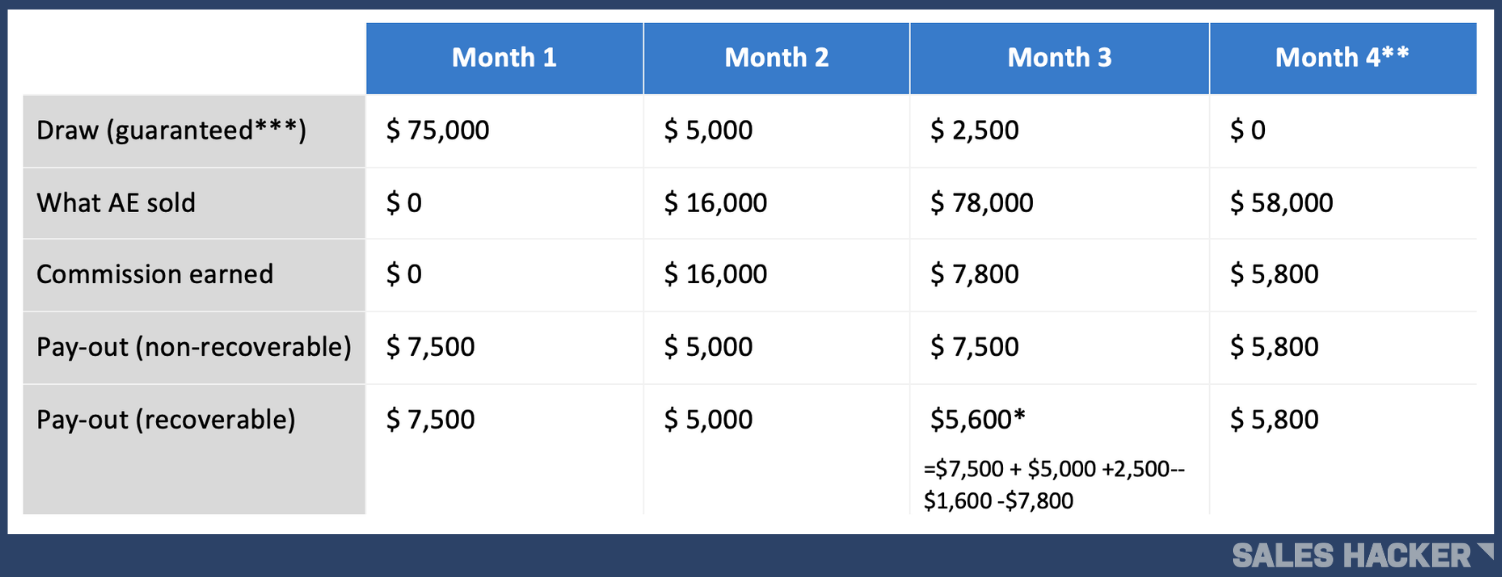Select the Month 1 column header
The image size is (1502, 577).
click(504, 58)
